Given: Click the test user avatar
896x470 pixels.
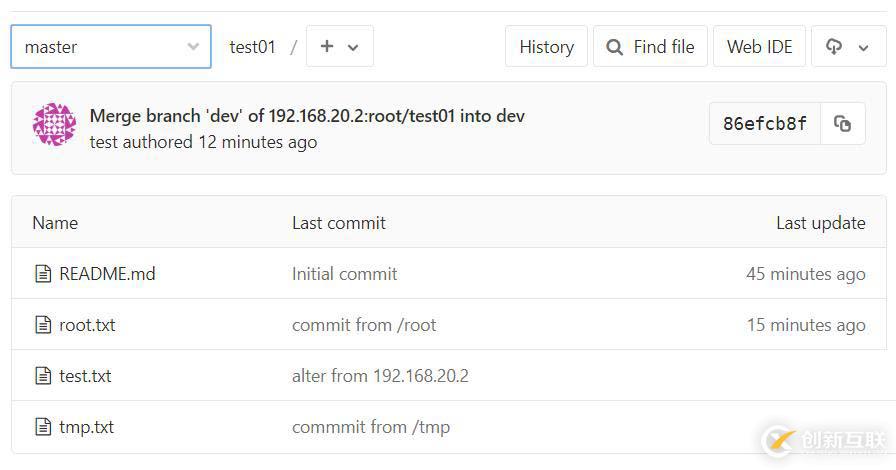Looking at the screenshot, I should [54, 125].
